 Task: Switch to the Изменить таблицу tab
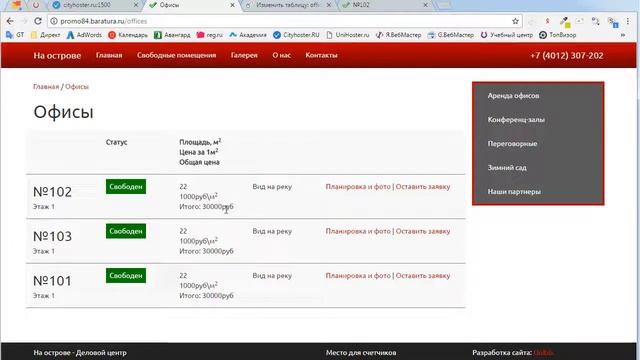288,5
